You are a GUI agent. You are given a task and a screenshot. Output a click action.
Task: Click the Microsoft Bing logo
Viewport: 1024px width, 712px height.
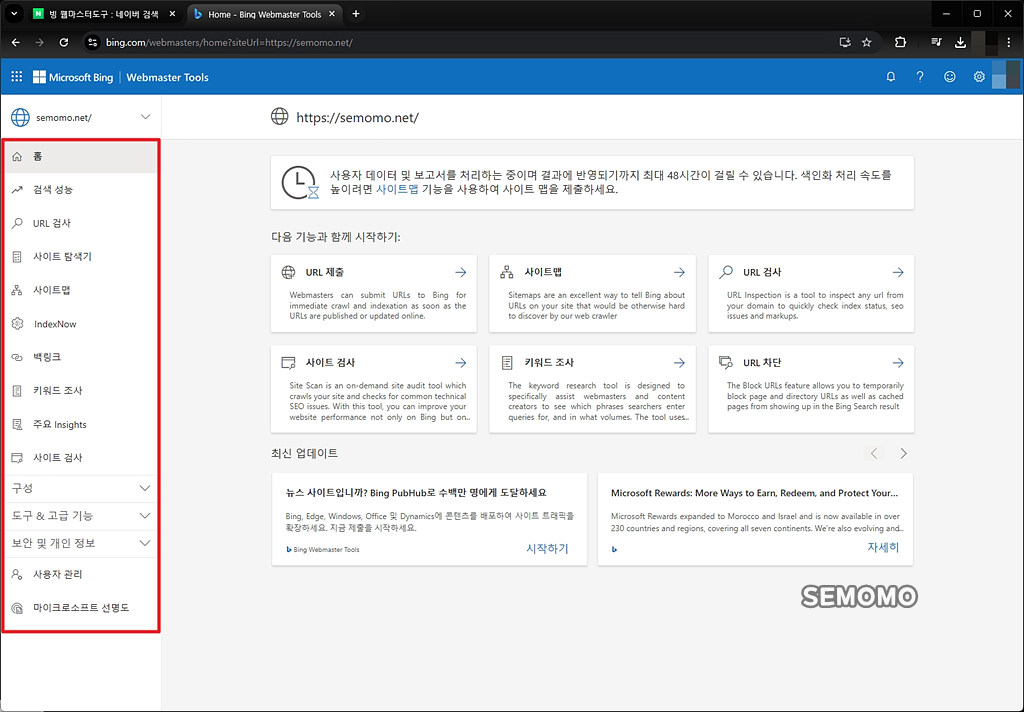tap(73, 77)
